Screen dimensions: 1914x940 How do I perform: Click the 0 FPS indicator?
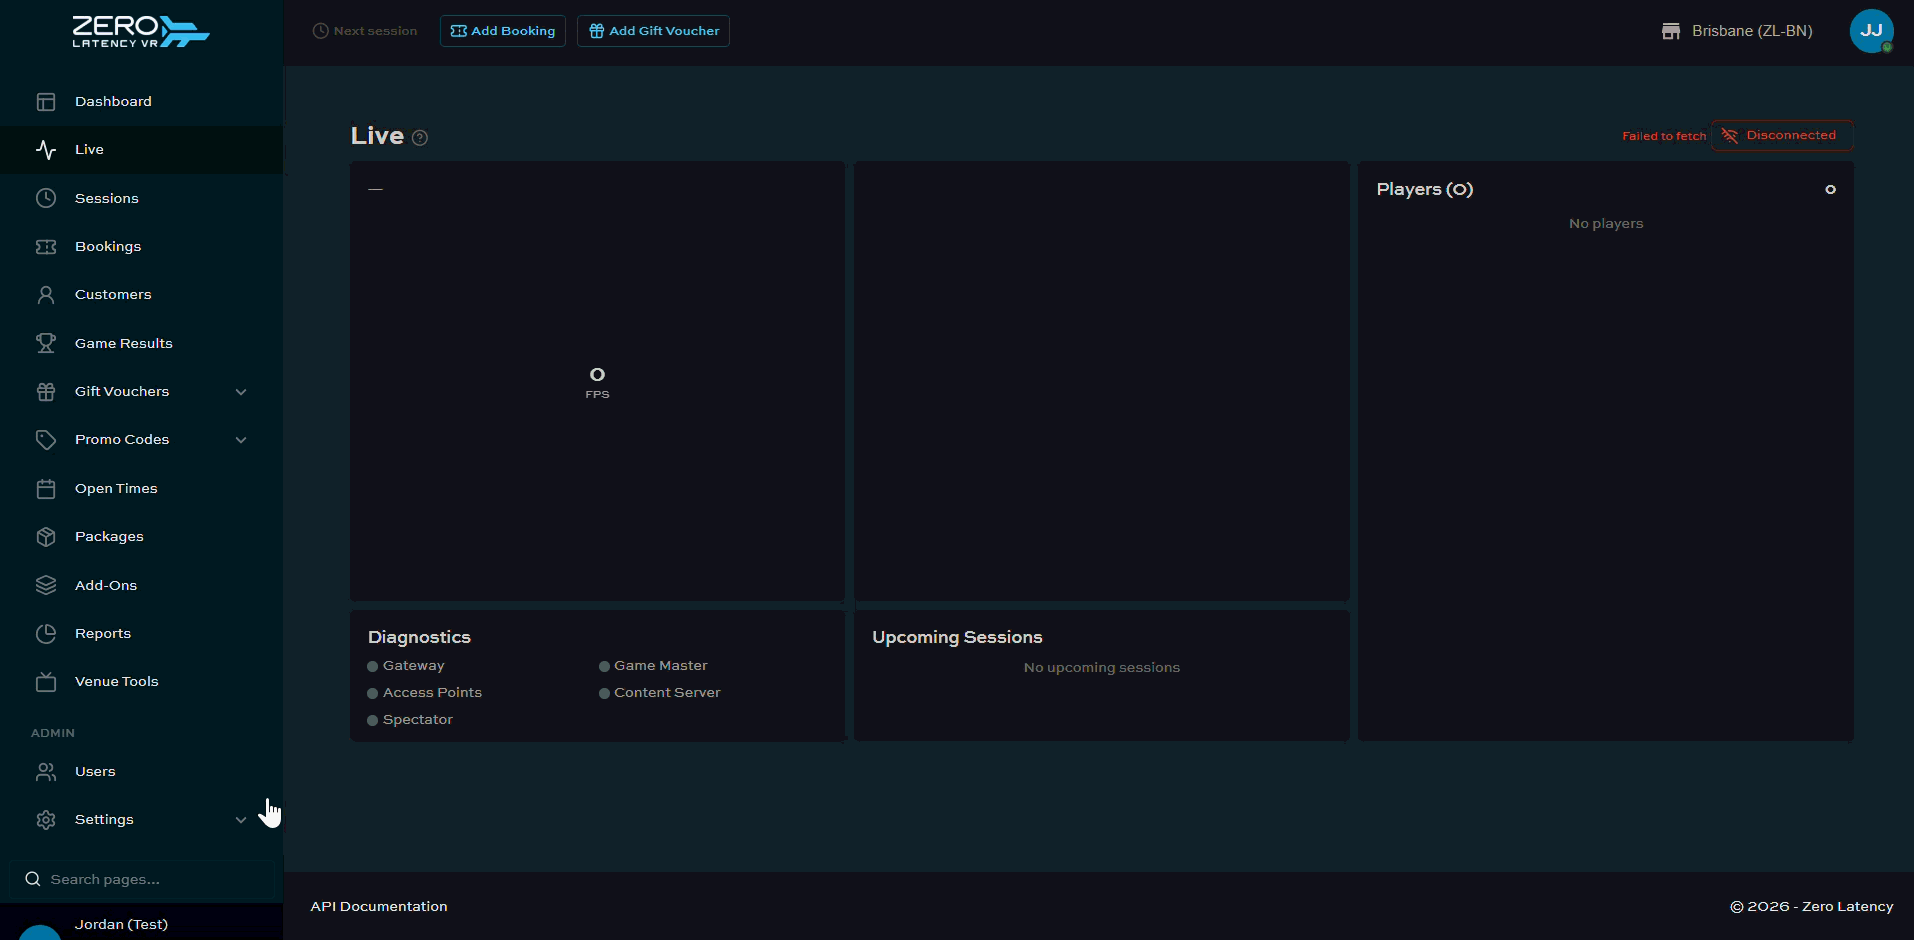(x=597, y=382)
